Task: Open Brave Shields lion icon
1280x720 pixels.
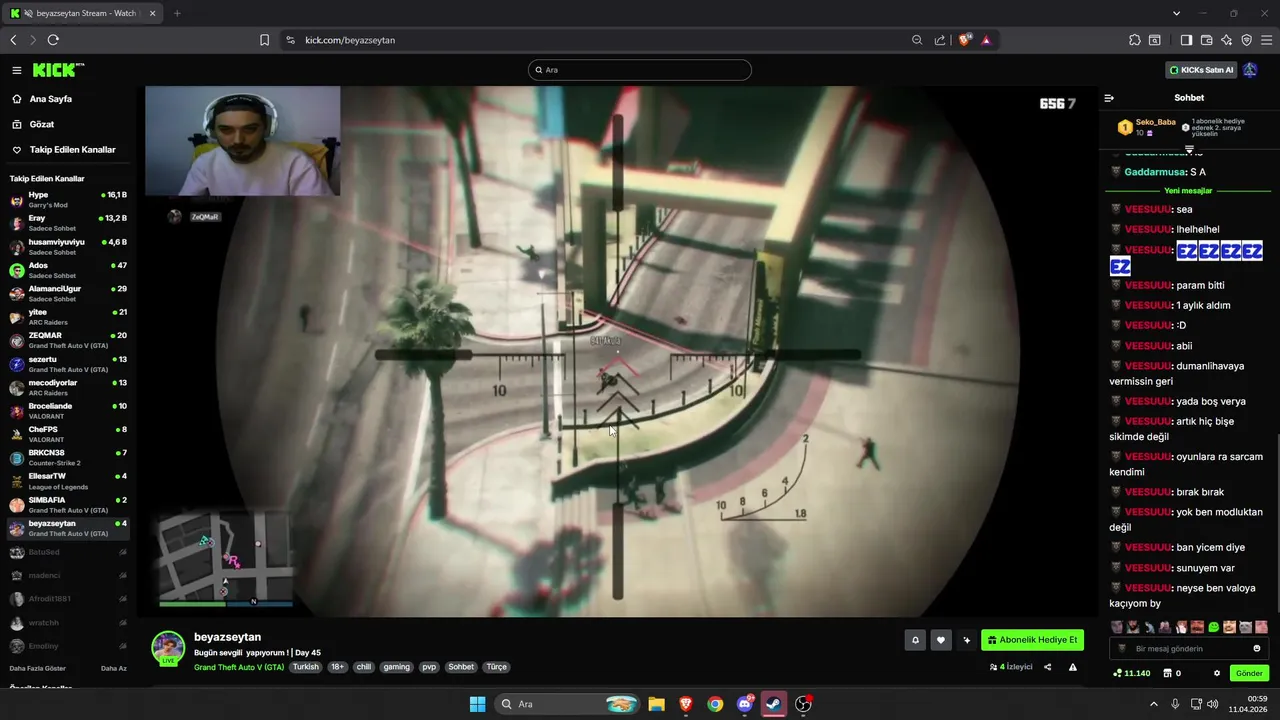Action: [965, 40]
